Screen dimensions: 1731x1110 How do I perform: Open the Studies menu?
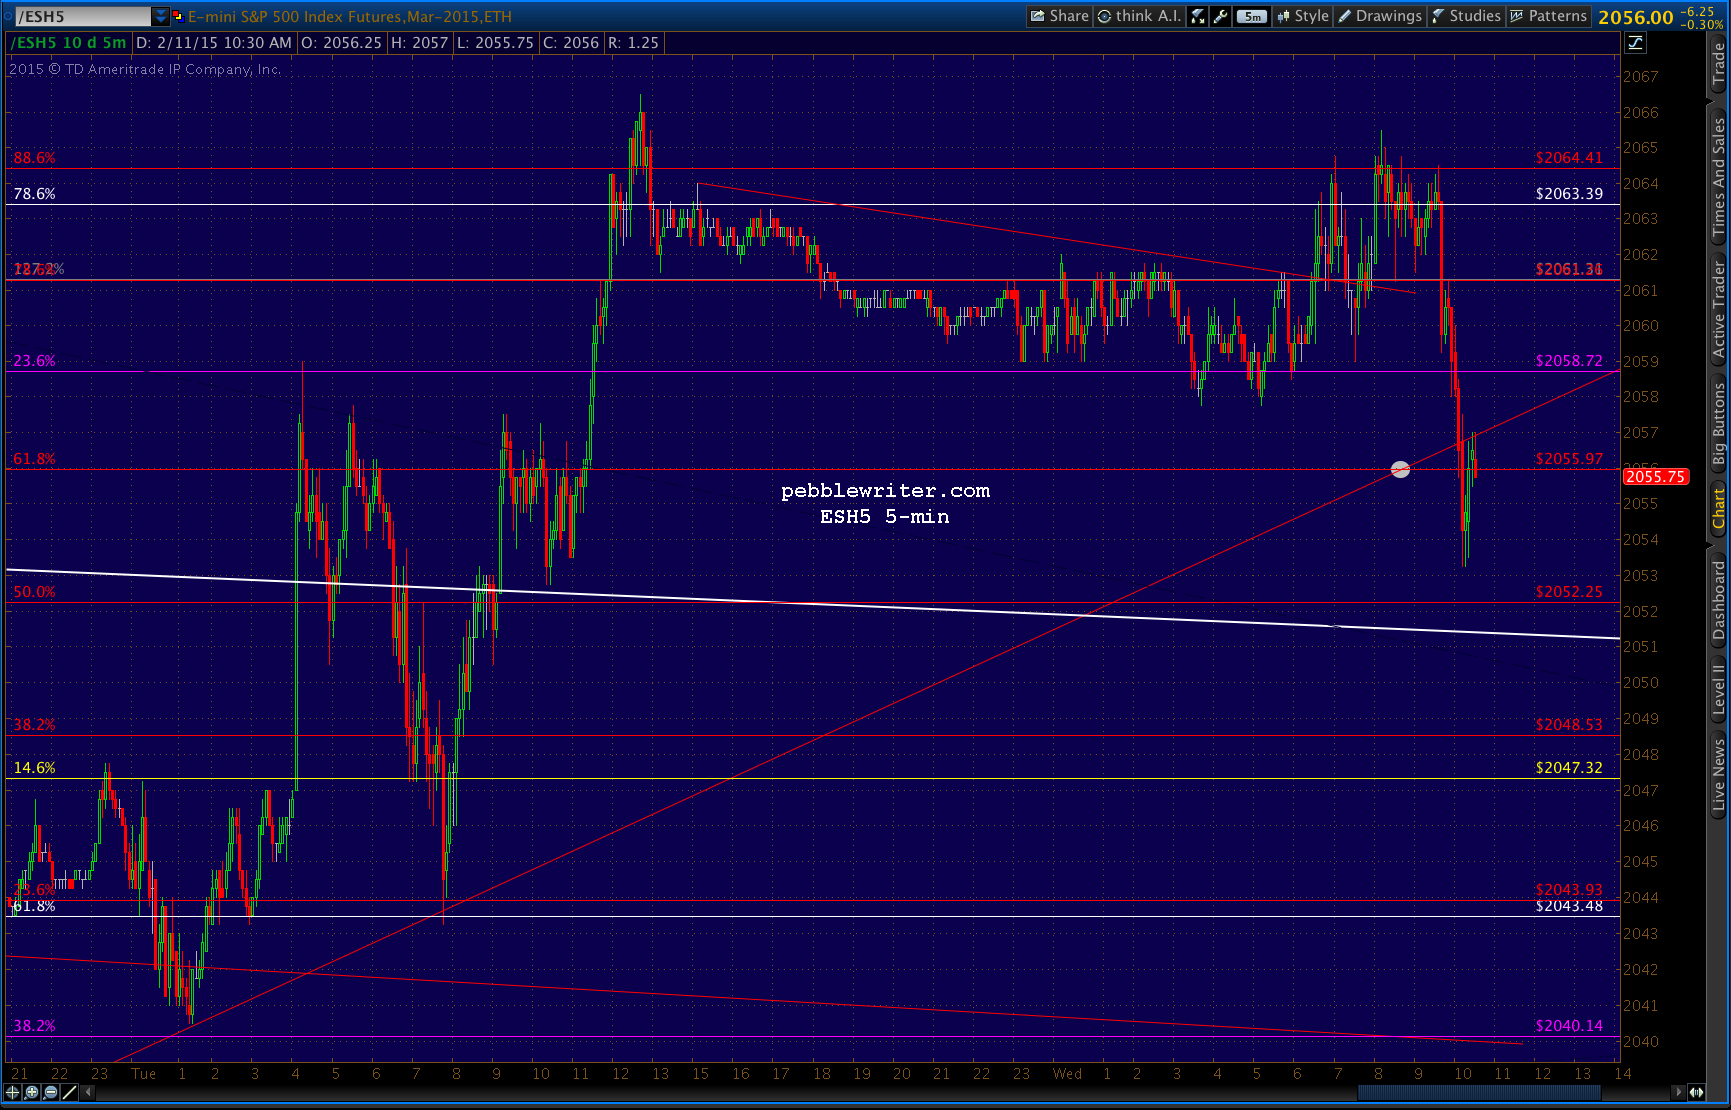[1466, 16]
